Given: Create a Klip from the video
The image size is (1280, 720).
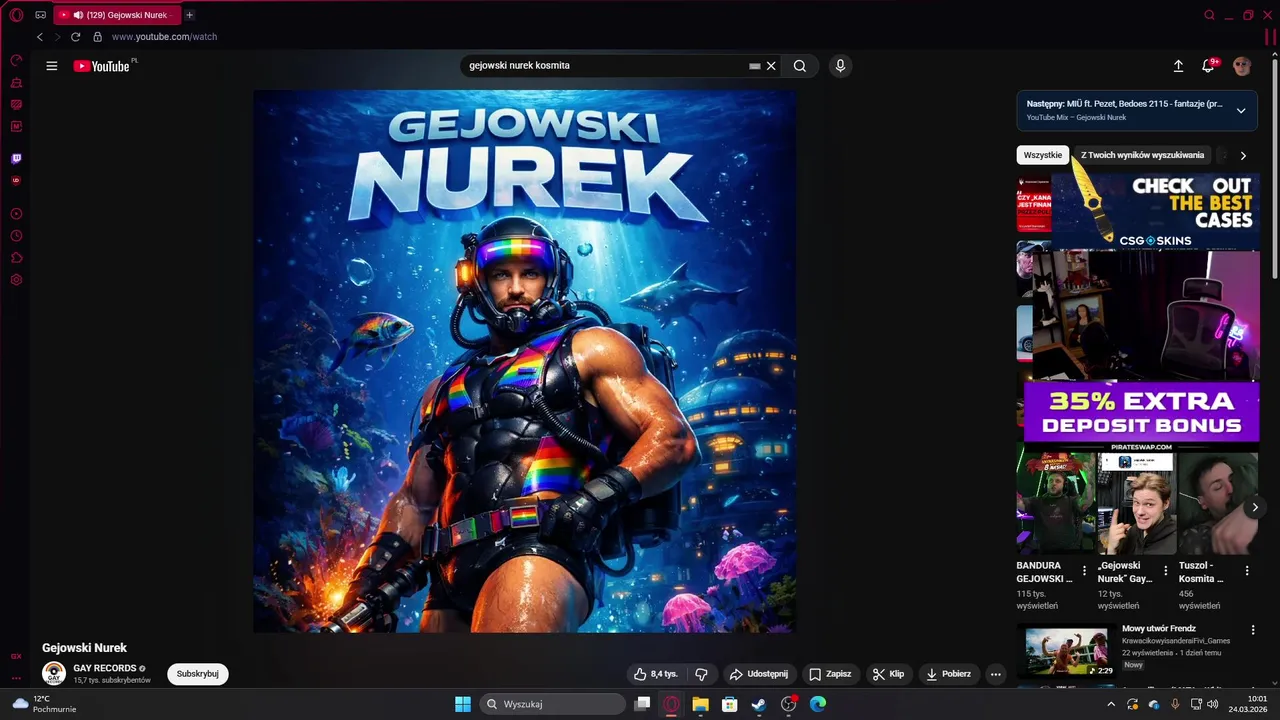Looking at the screenshot, I should [x=888, y=674].
